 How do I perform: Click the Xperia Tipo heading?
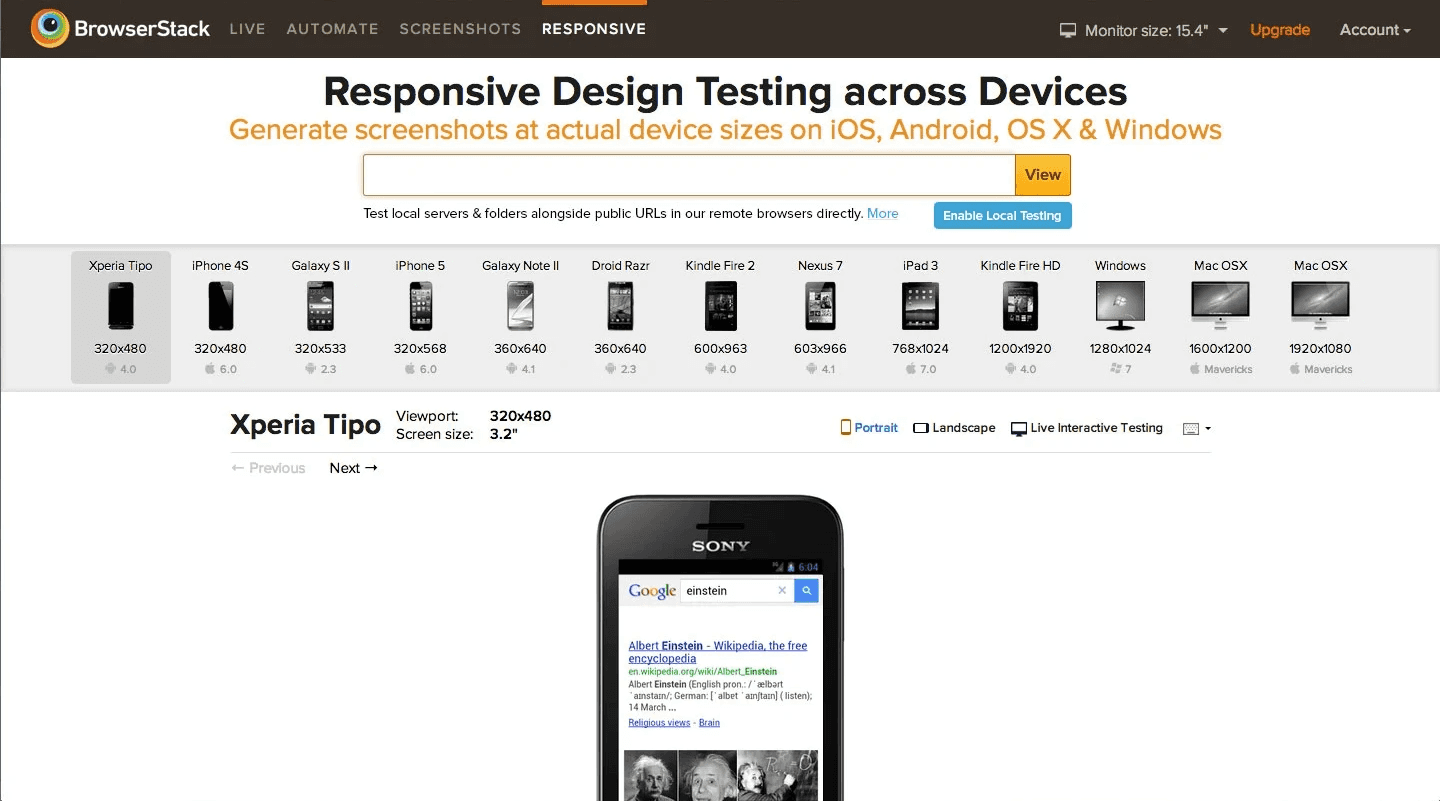point(305,425)
